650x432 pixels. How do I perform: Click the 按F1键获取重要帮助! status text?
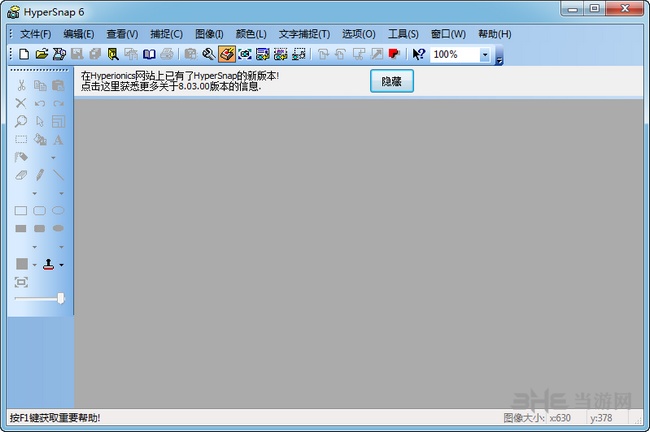(x=55, y=417)
